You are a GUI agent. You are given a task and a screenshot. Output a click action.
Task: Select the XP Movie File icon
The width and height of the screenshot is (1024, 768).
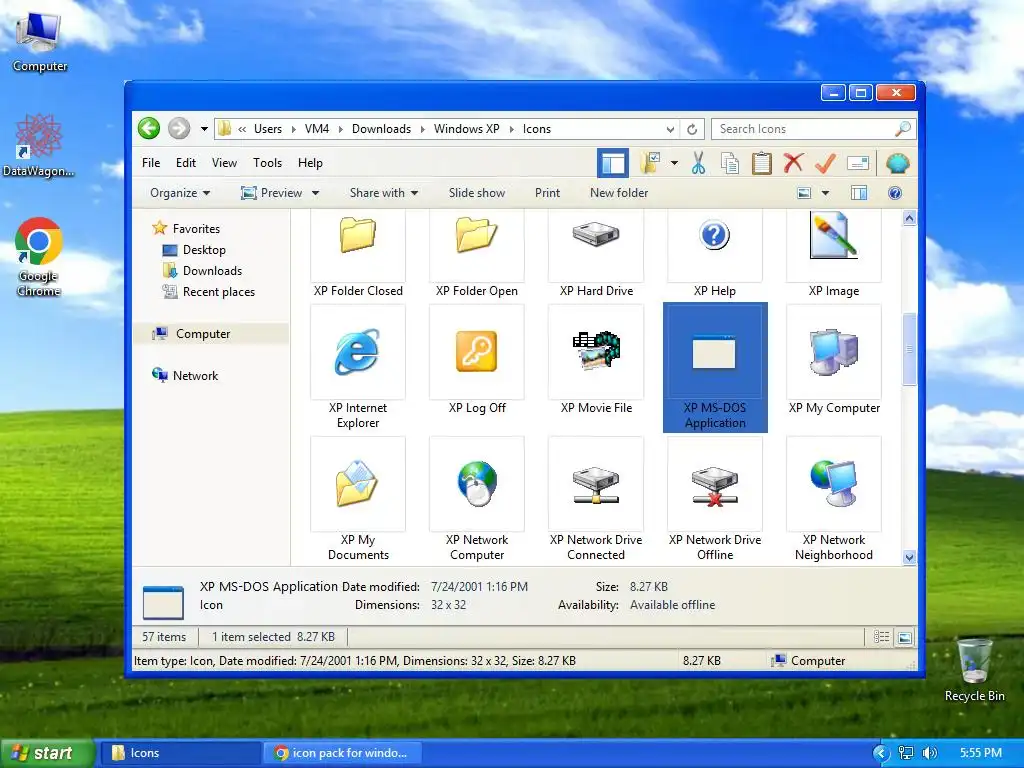[596, 360]
